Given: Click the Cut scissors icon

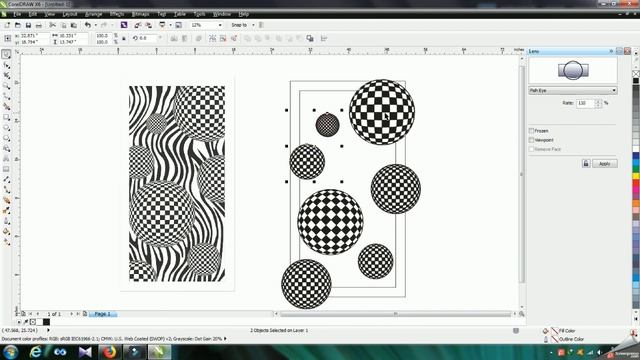Looking at the screenshot, I should (x=53, y=25).
